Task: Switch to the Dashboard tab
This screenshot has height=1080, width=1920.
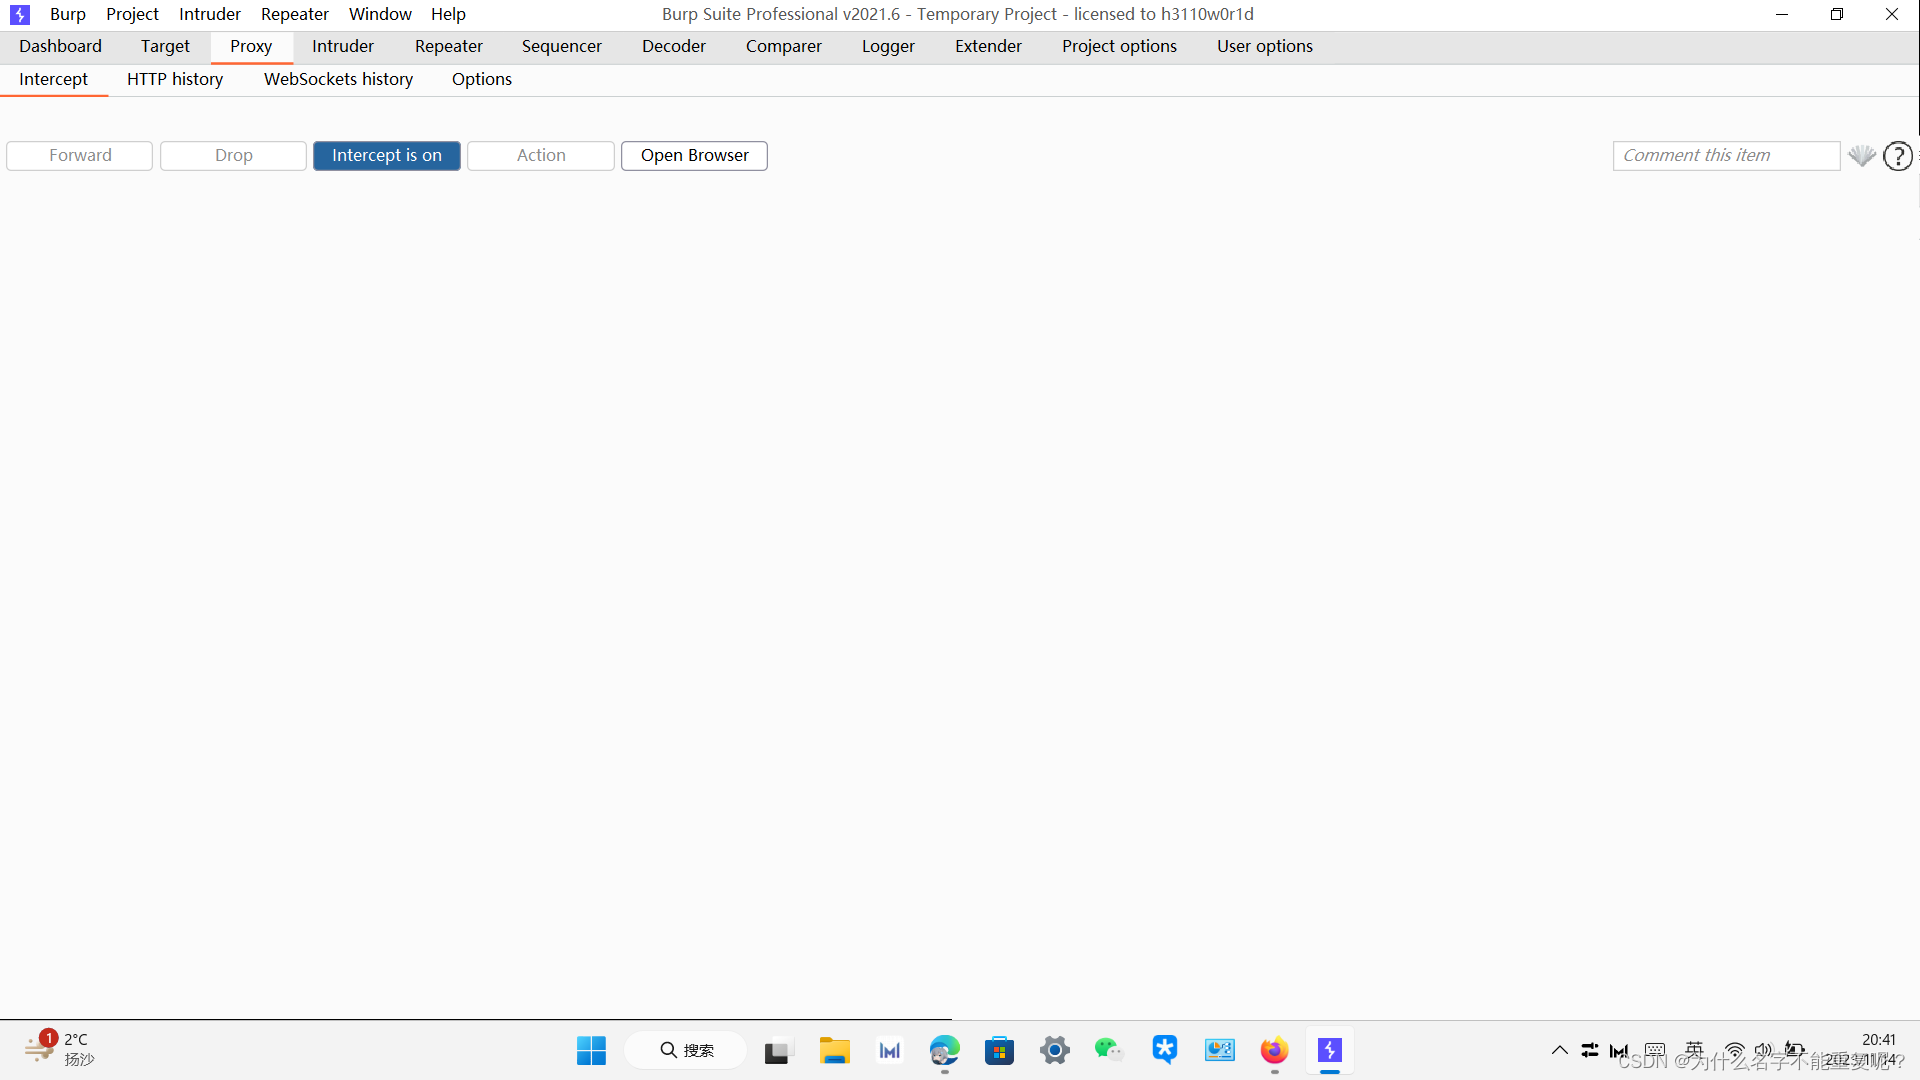Action: click(x=60, y=47)
